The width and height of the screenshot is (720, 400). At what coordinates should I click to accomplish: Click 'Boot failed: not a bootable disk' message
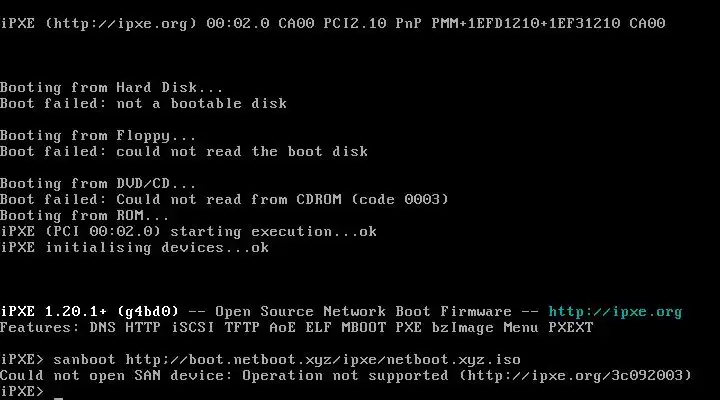(x=143, y=103)
